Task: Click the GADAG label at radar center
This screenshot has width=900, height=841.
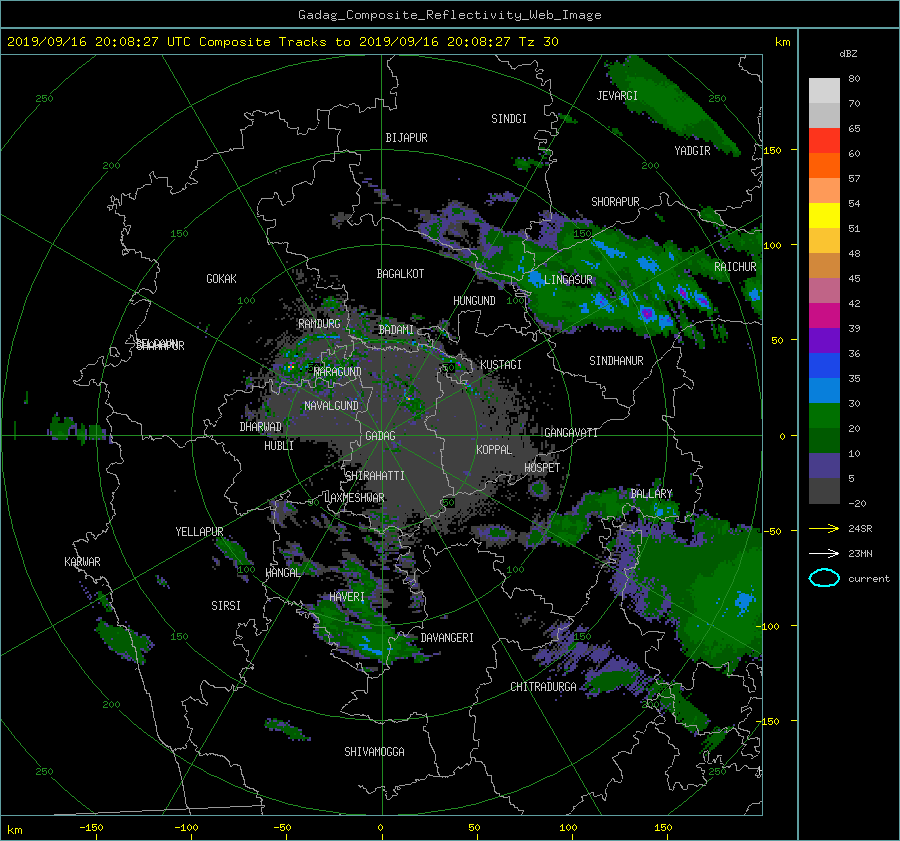Action: pos(380,436)
